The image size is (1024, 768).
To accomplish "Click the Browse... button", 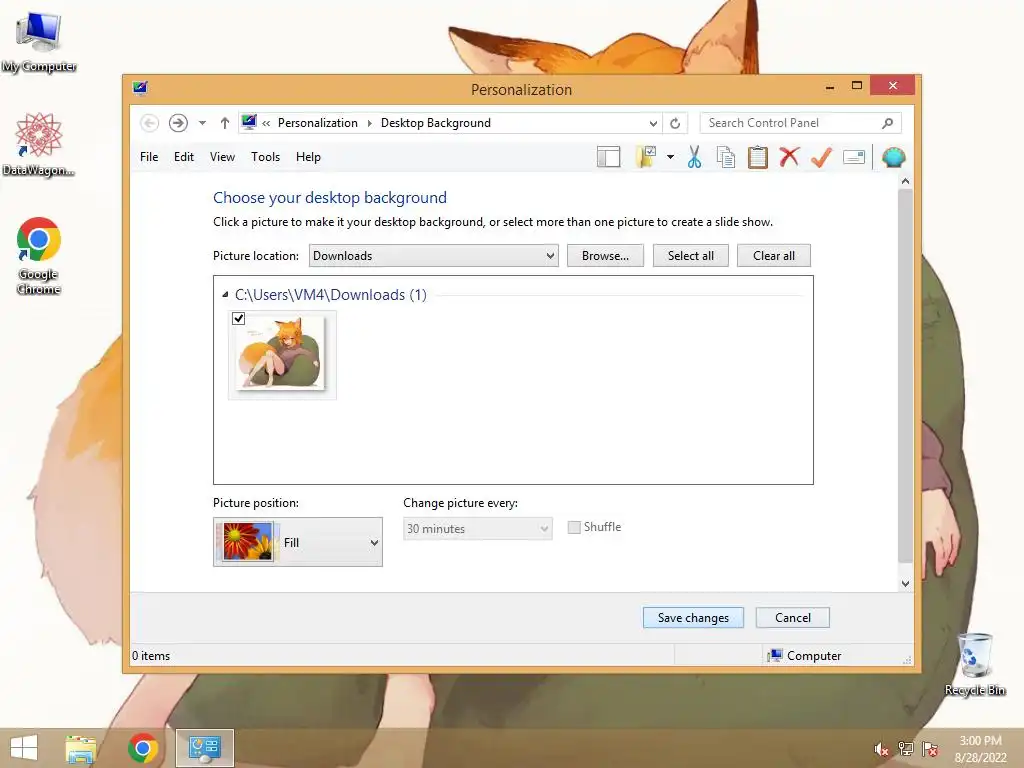I will click(605, 255).
